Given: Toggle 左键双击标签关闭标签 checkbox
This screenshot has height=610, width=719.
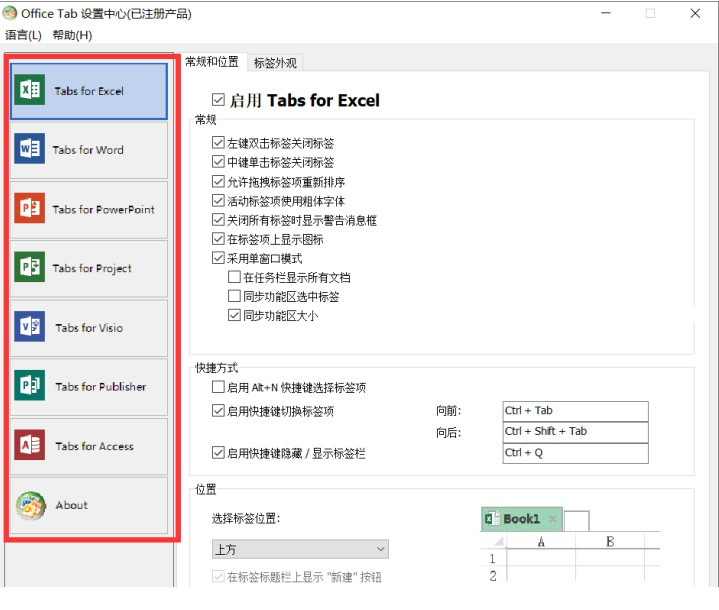Looking at the screenshot, I should pyautogui.click(x=218, y=143).
